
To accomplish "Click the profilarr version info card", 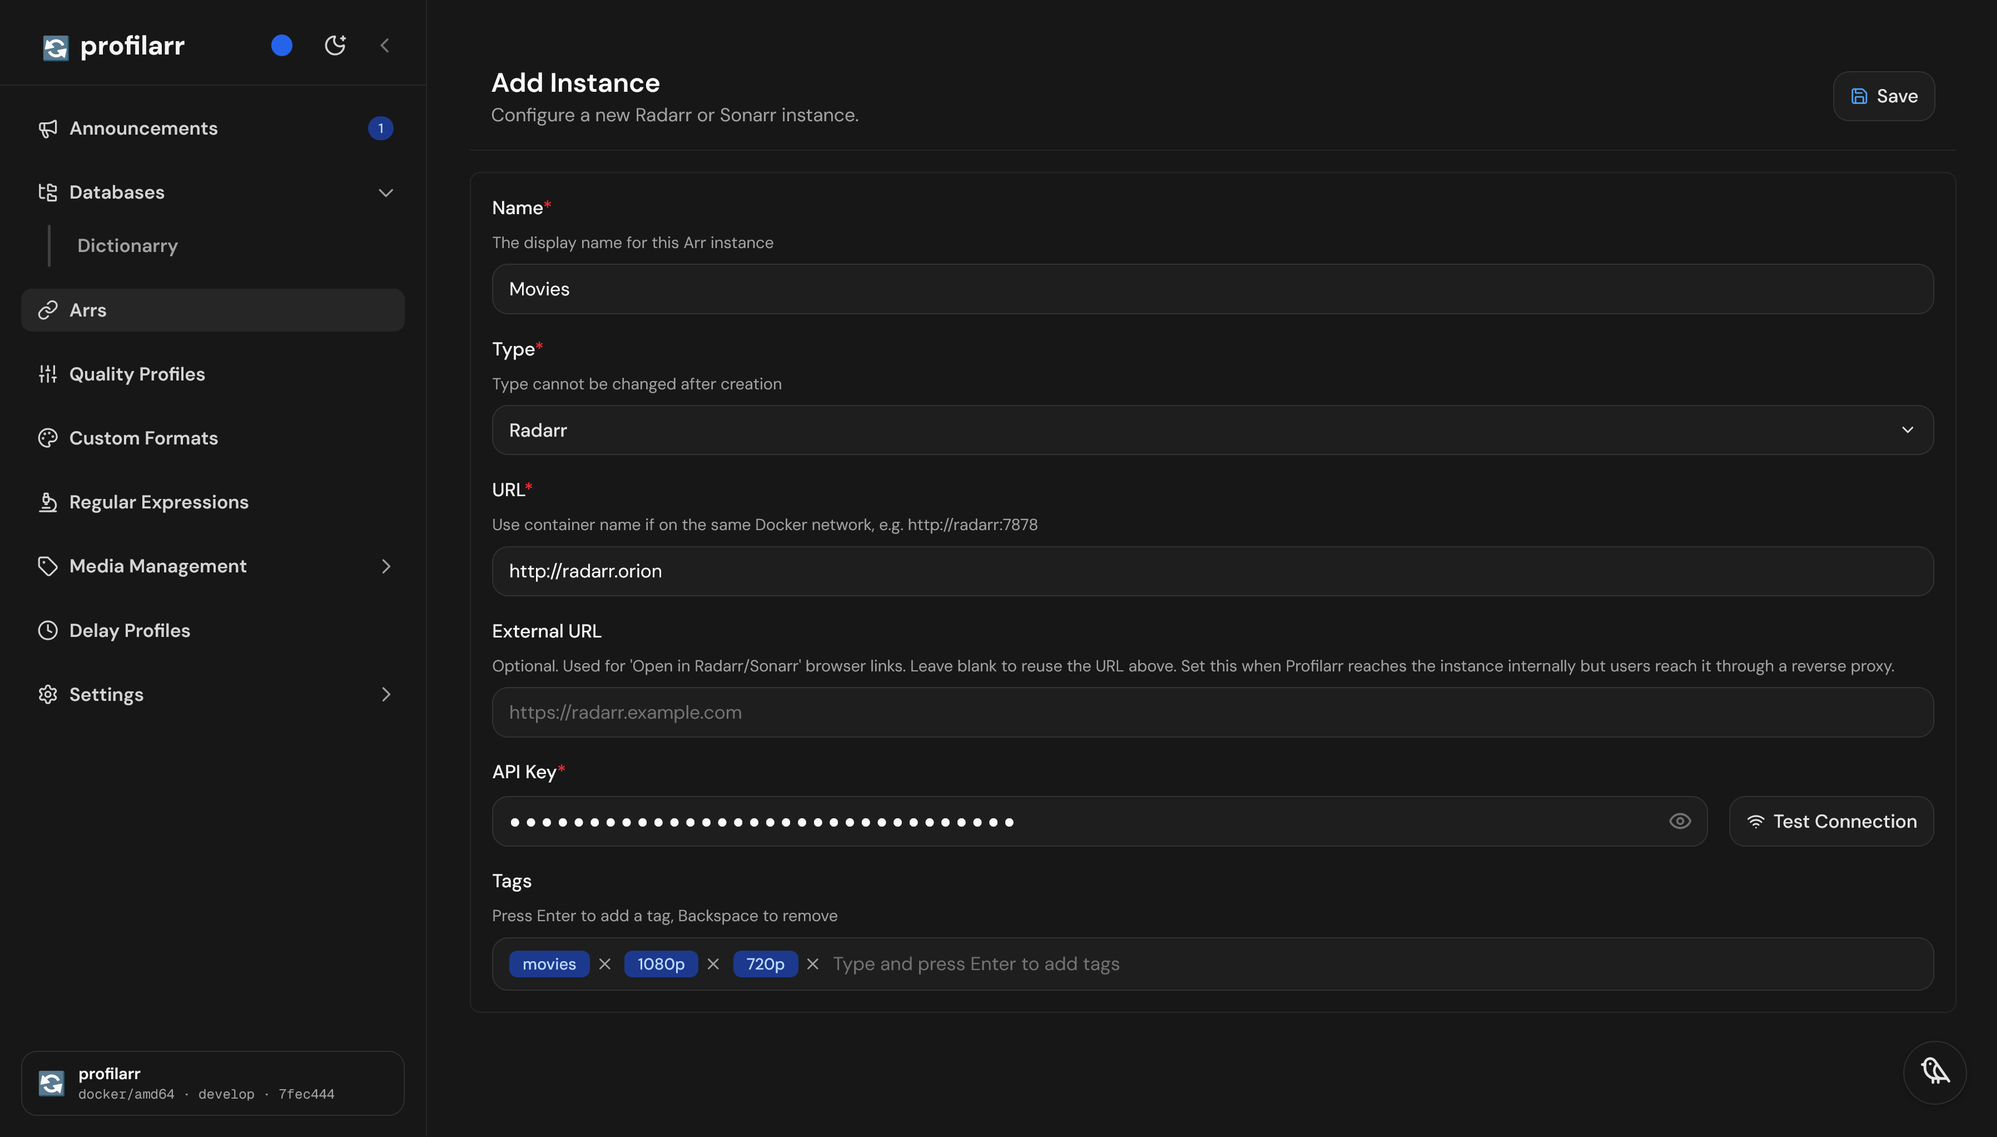I will tap(213, 1083).
